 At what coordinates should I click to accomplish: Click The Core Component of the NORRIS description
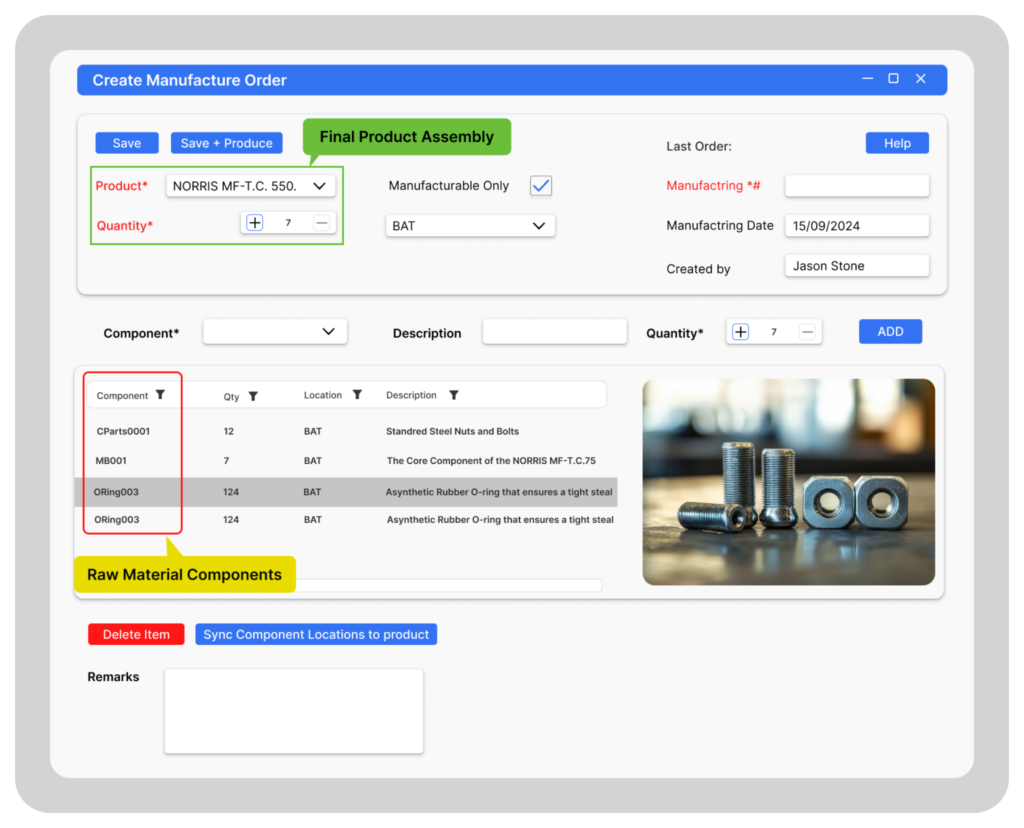(491, 460)
